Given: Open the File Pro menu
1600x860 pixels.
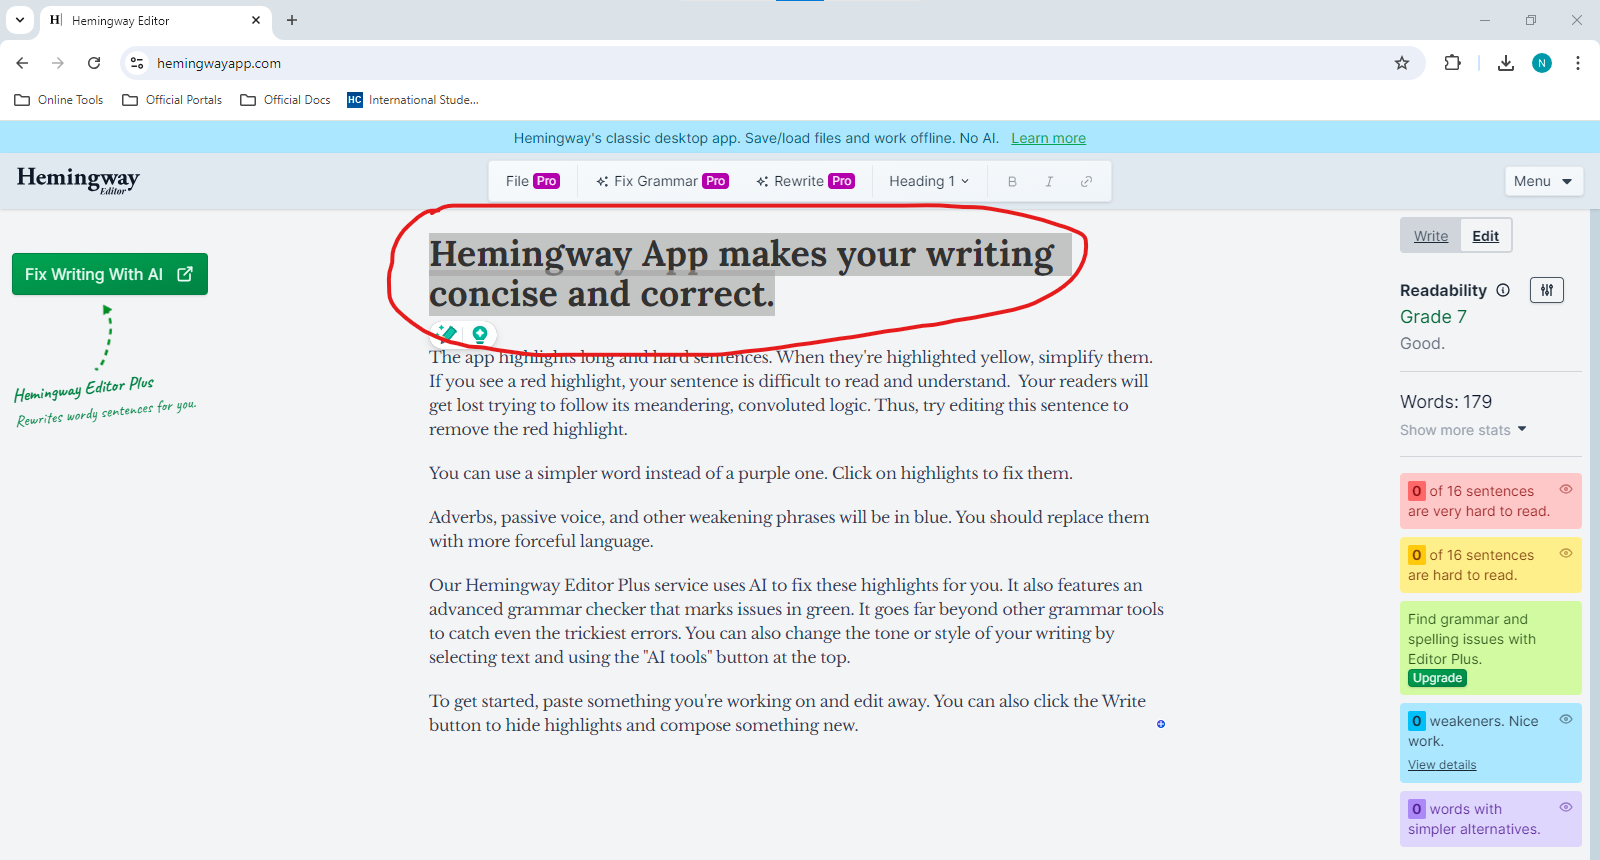Looking at the screenshot, I should (532, 181).
